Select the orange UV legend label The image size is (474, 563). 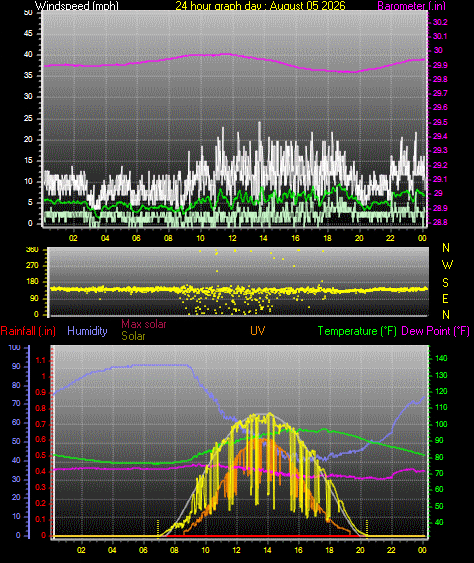coord(258,331)
